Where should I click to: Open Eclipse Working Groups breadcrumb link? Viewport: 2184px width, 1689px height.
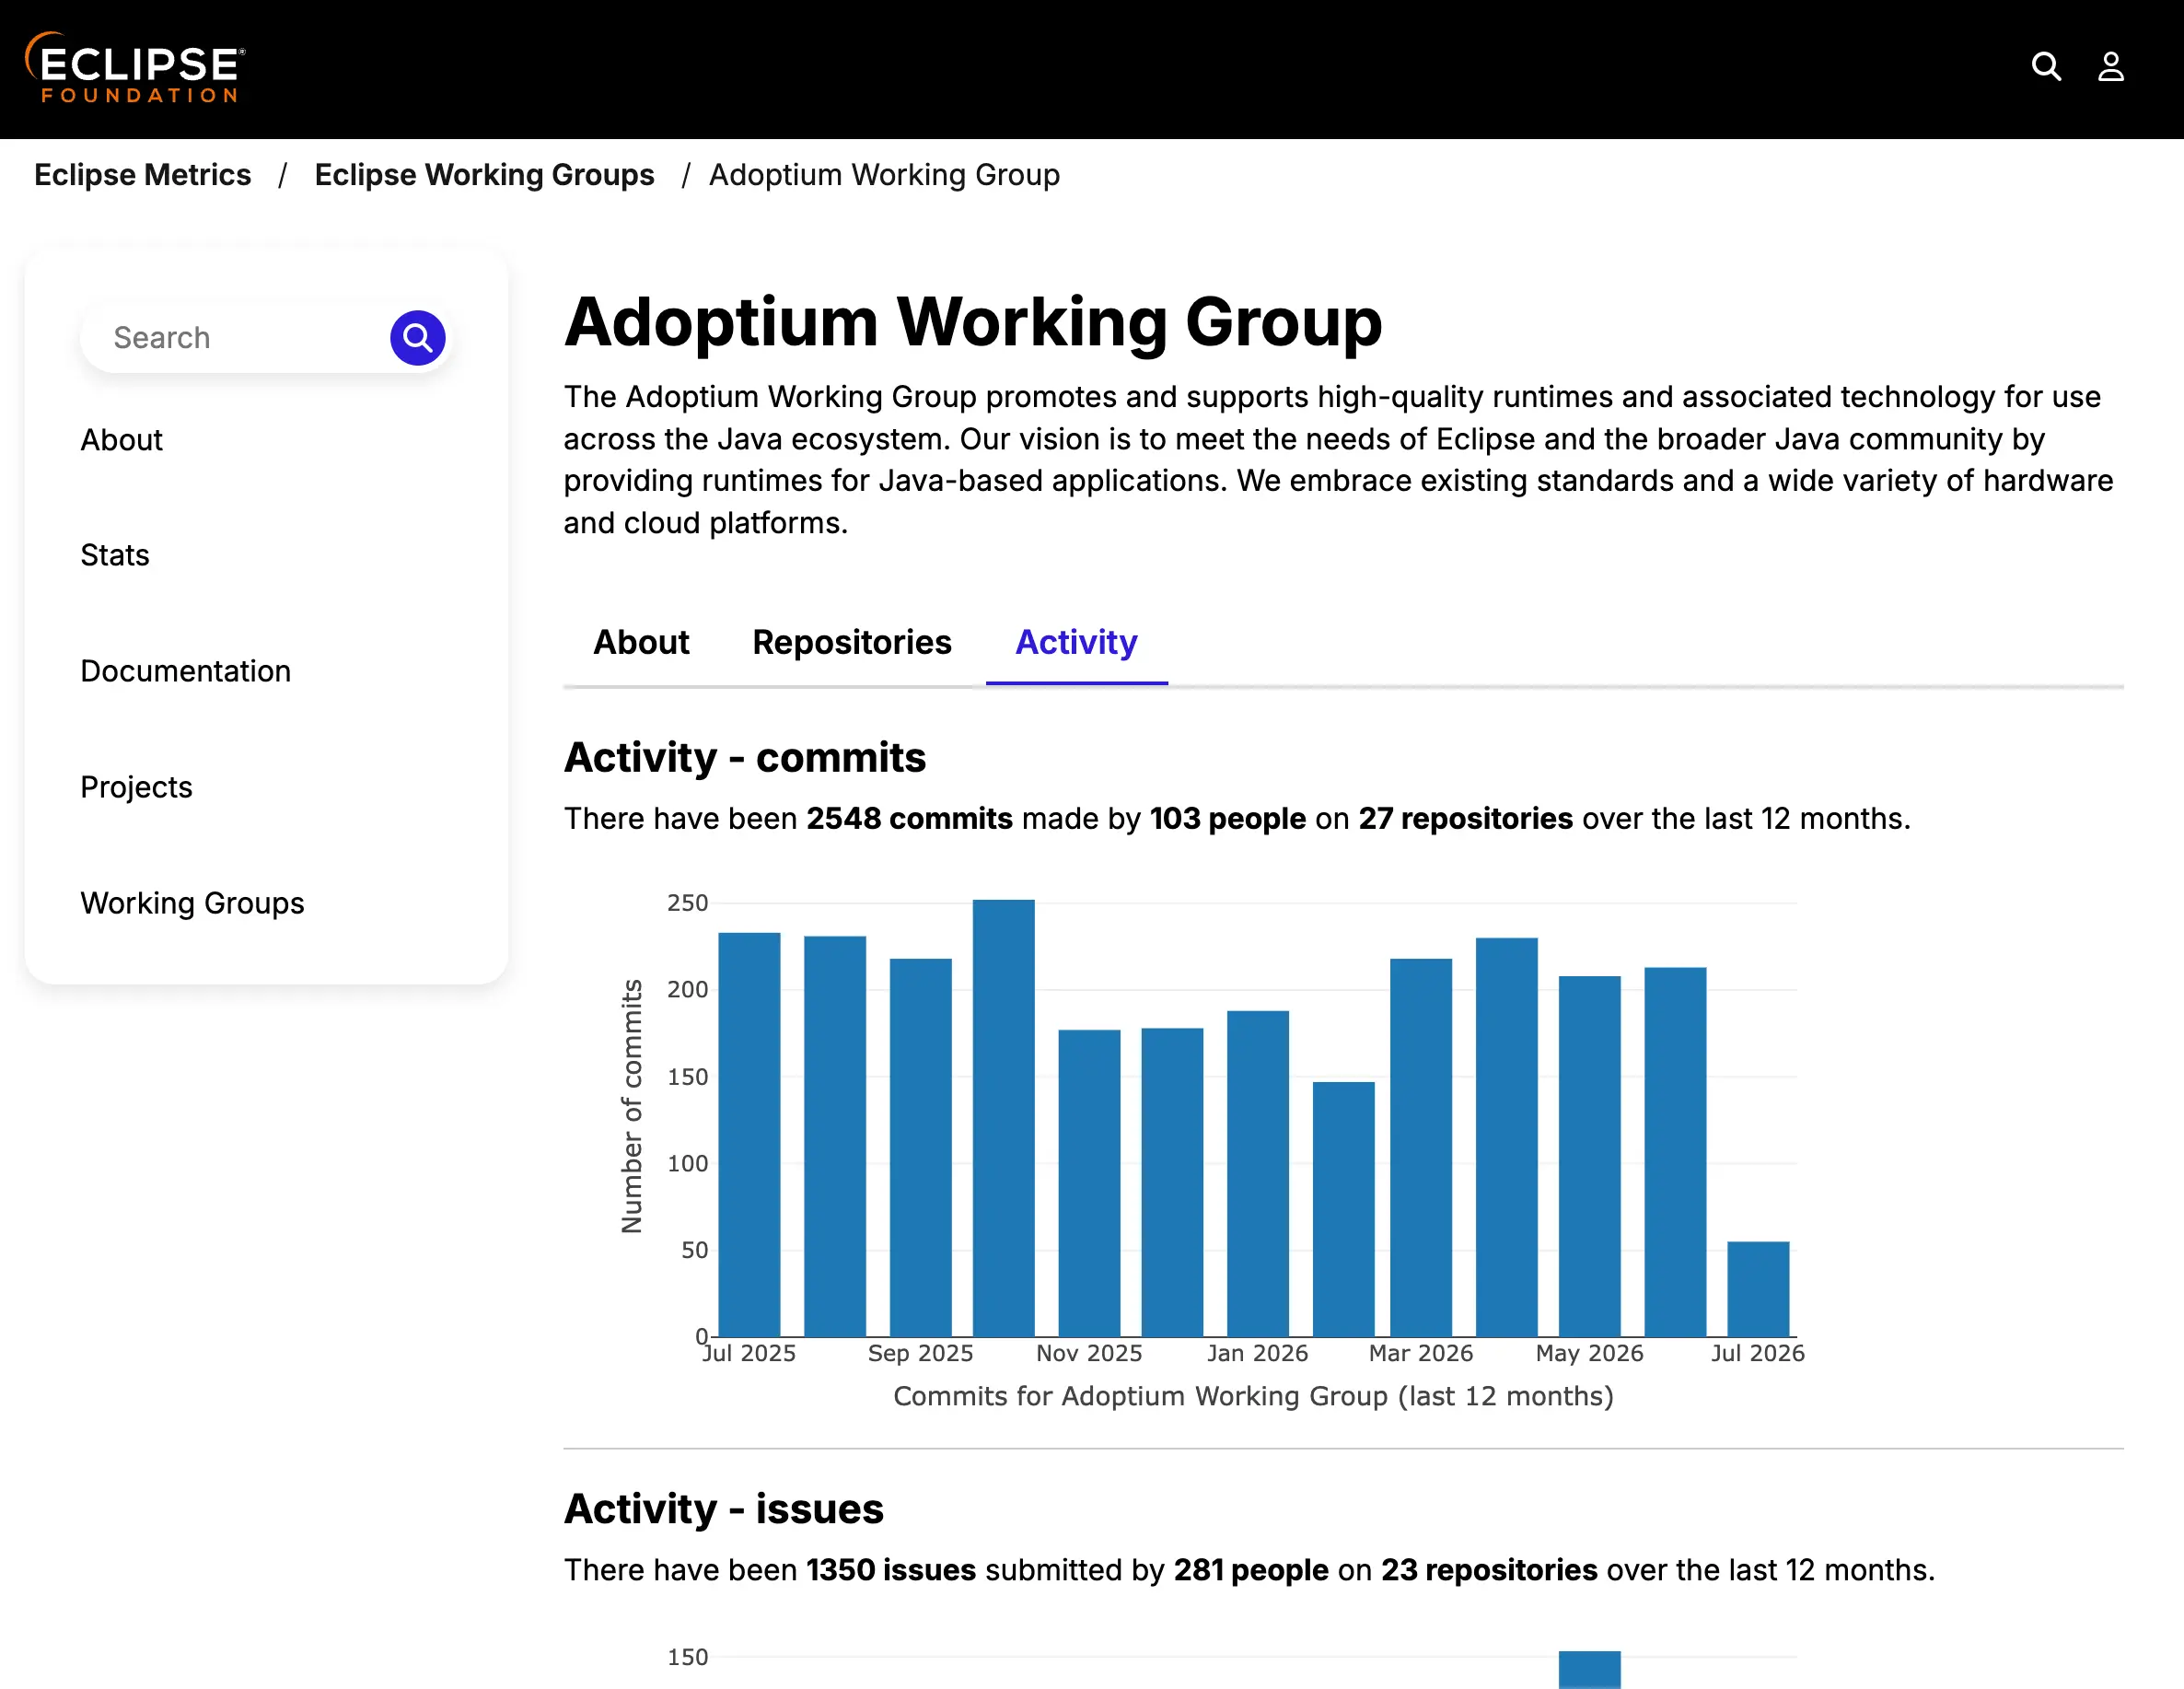tap(484, 174)
